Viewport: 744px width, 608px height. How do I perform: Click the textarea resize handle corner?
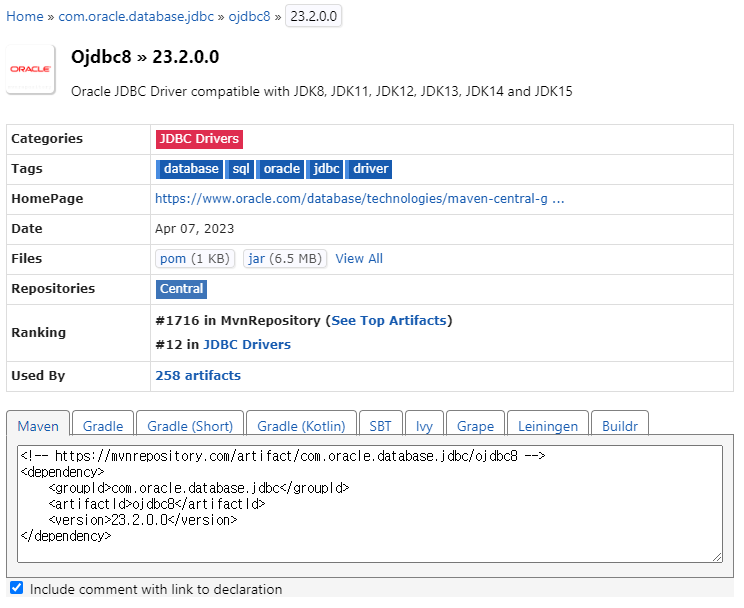(x=717, y=558)
